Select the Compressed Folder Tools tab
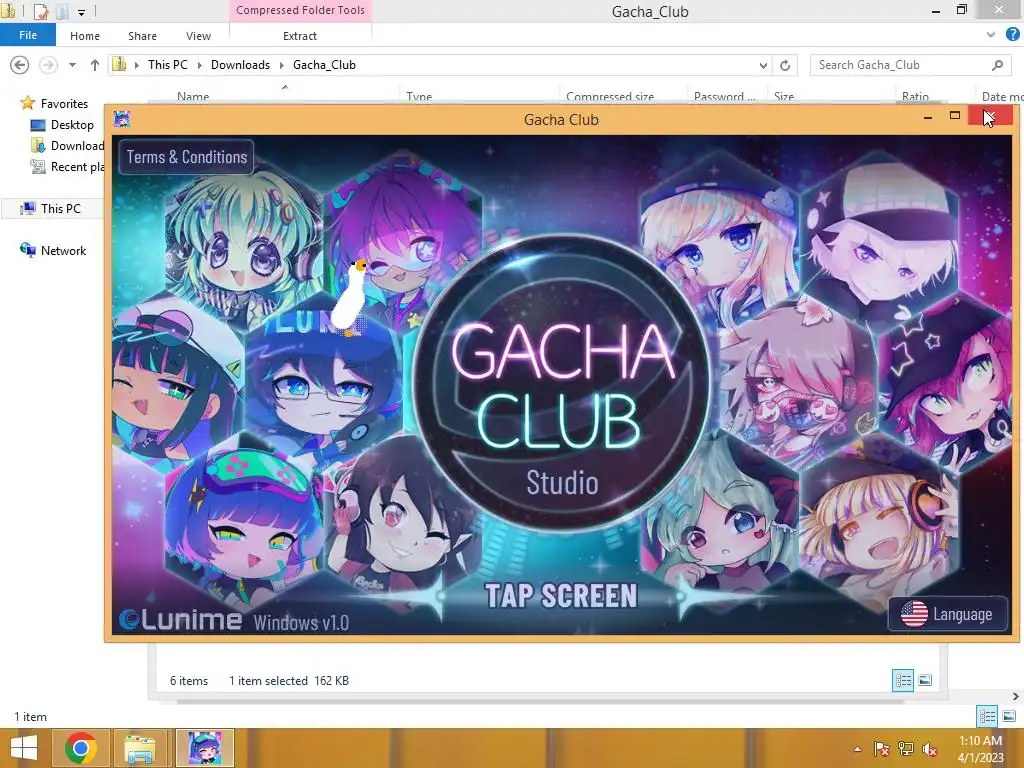The height and width of the screenshot is (768, 1024). tap(300, 10)
